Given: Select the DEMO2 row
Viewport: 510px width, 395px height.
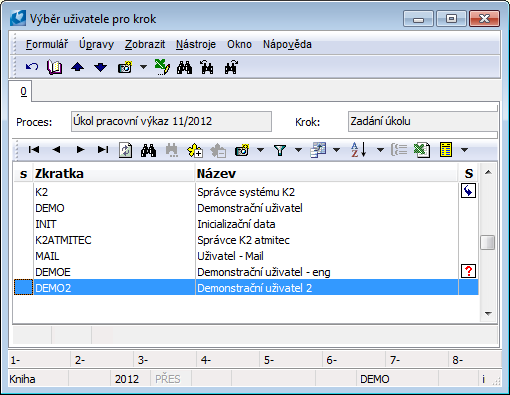Looking at the screenshot, I should click(x=246, y=288).
